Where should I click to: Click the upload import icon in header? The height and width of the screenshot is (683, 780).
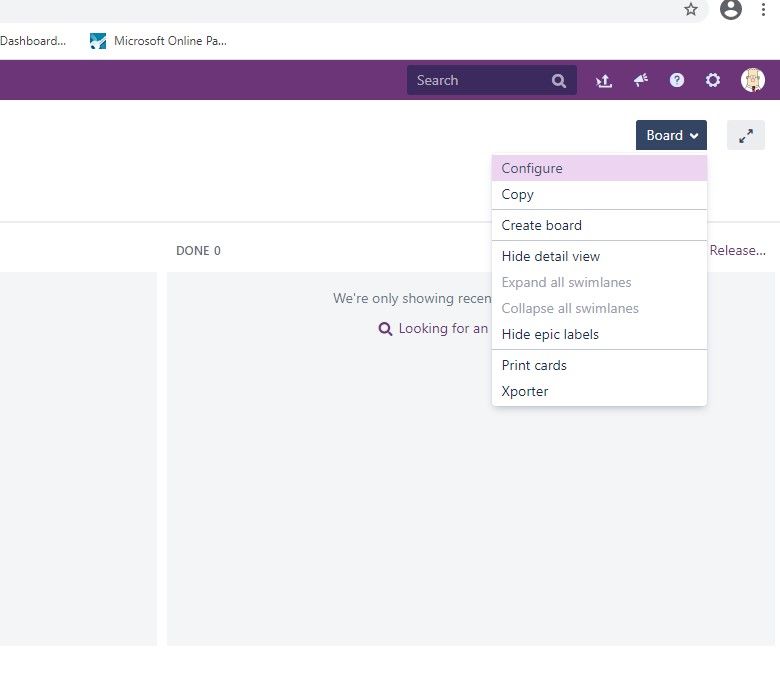click(x=604, y=81)
